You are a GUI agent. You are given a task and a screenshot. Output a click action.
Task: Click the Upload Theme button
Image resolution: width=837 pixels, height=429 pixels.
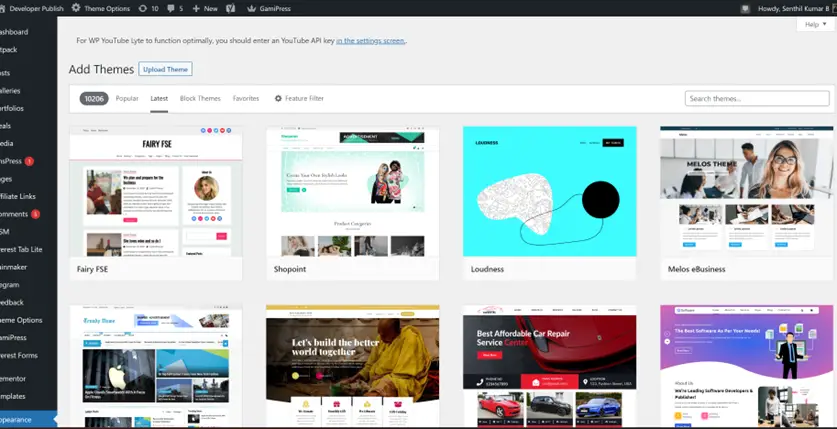165,69
